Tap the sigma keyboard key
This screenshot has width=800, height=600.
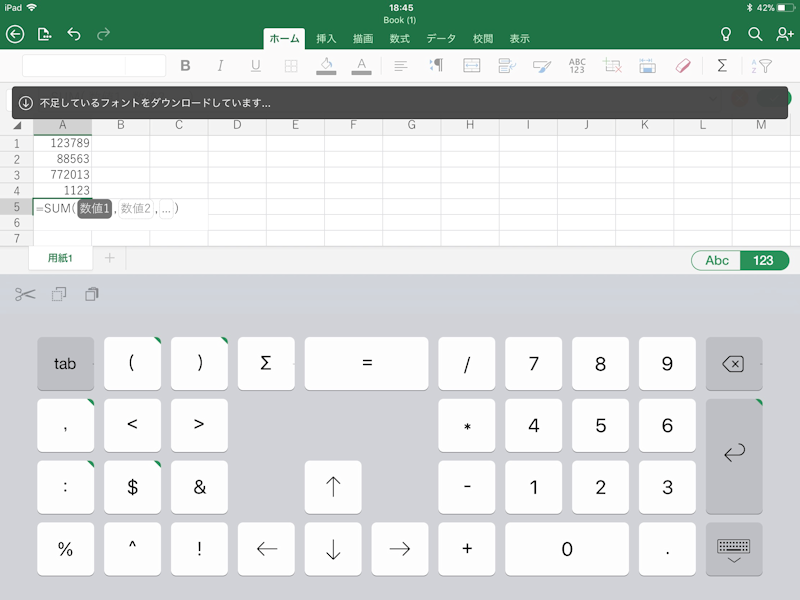point(266,364)
